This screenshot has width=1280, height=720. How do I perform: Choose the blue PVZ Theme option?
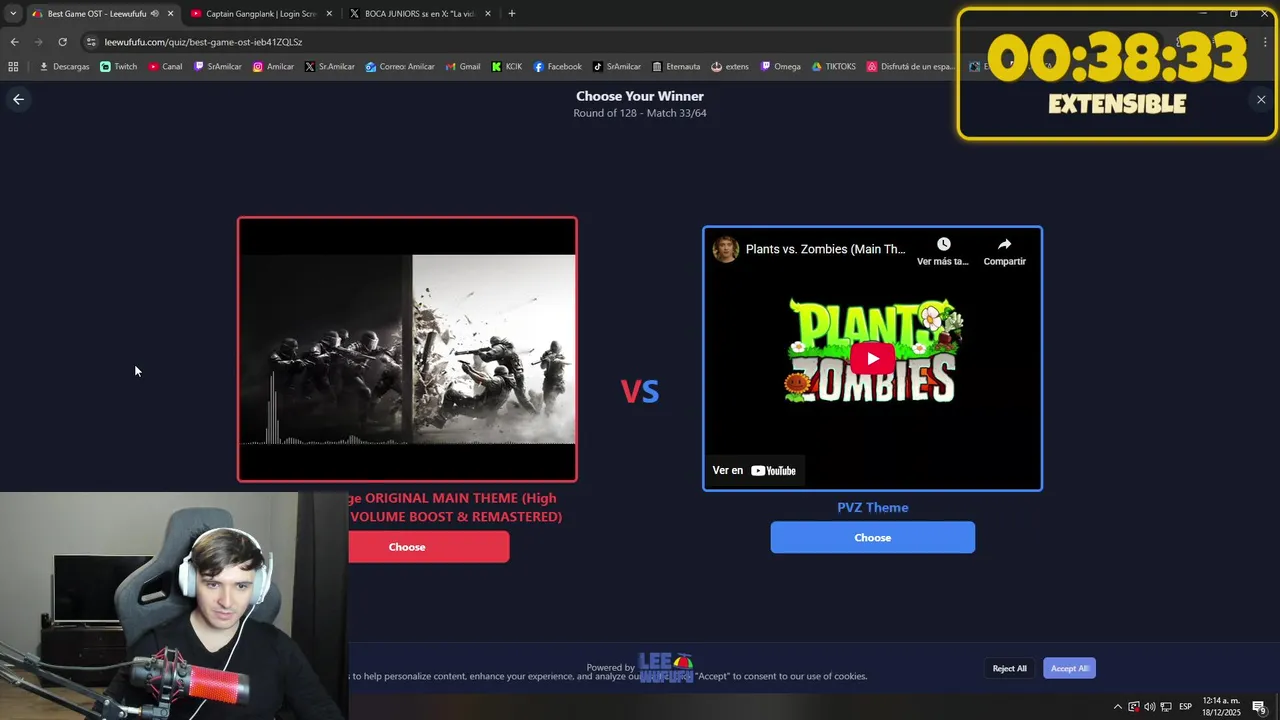tap(872, 537)
